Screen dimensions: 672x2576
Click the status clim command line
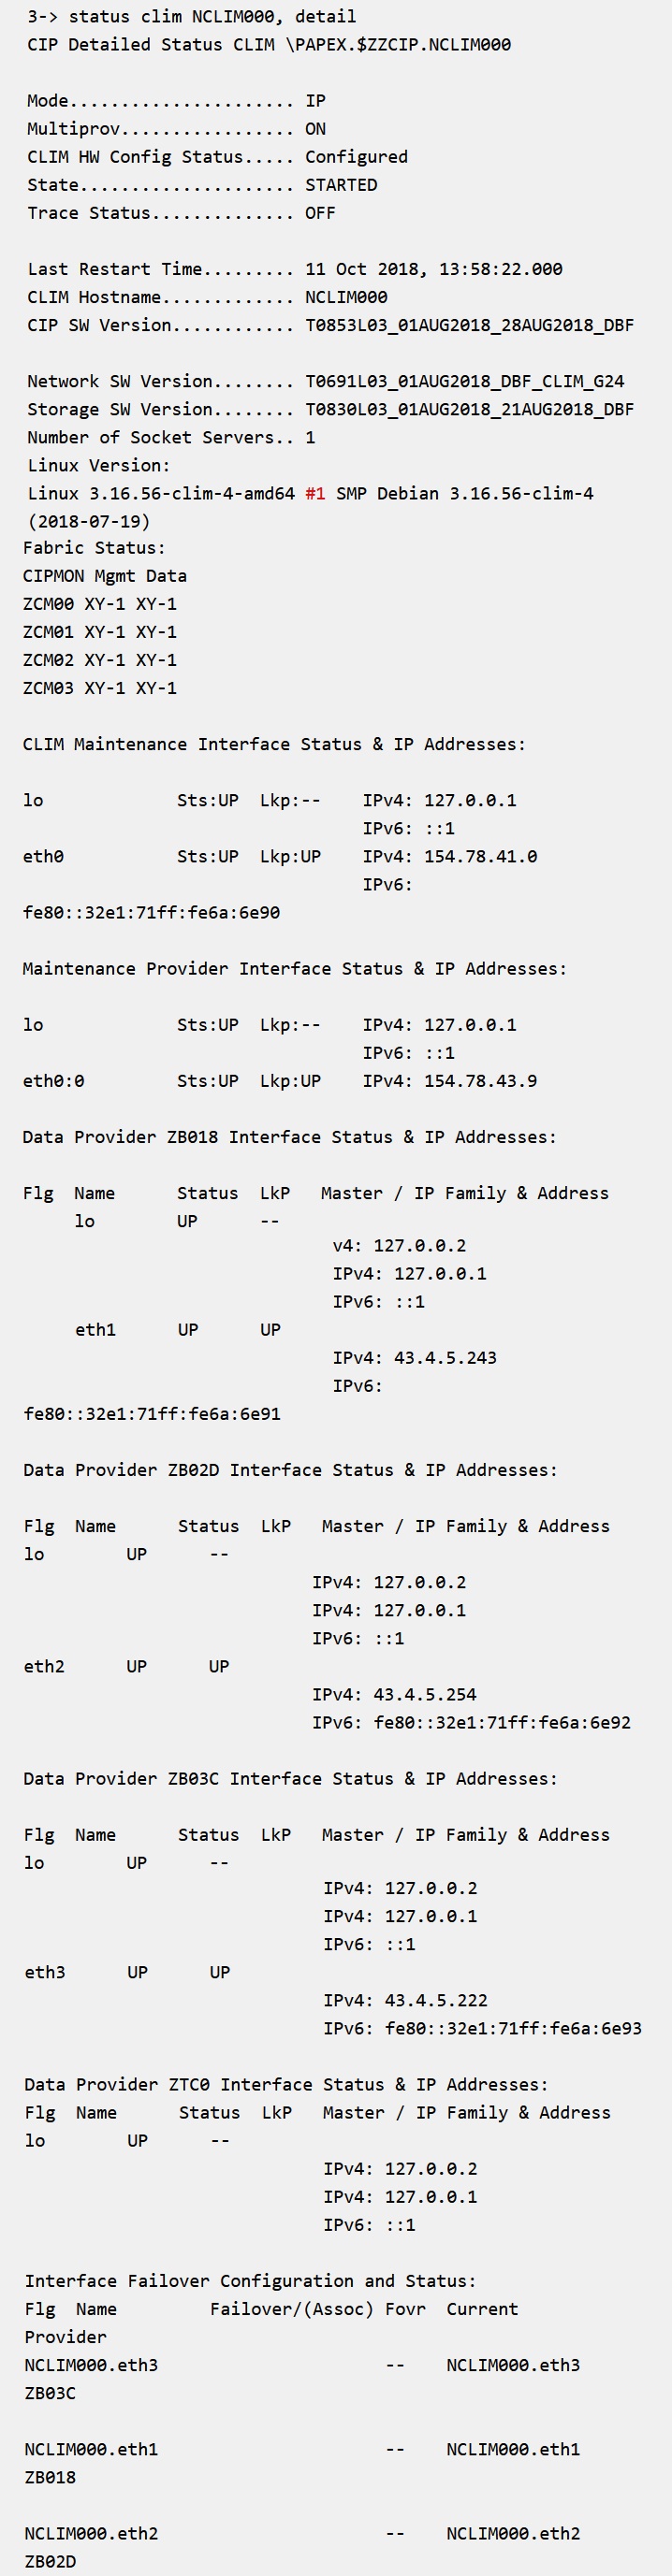191,16
